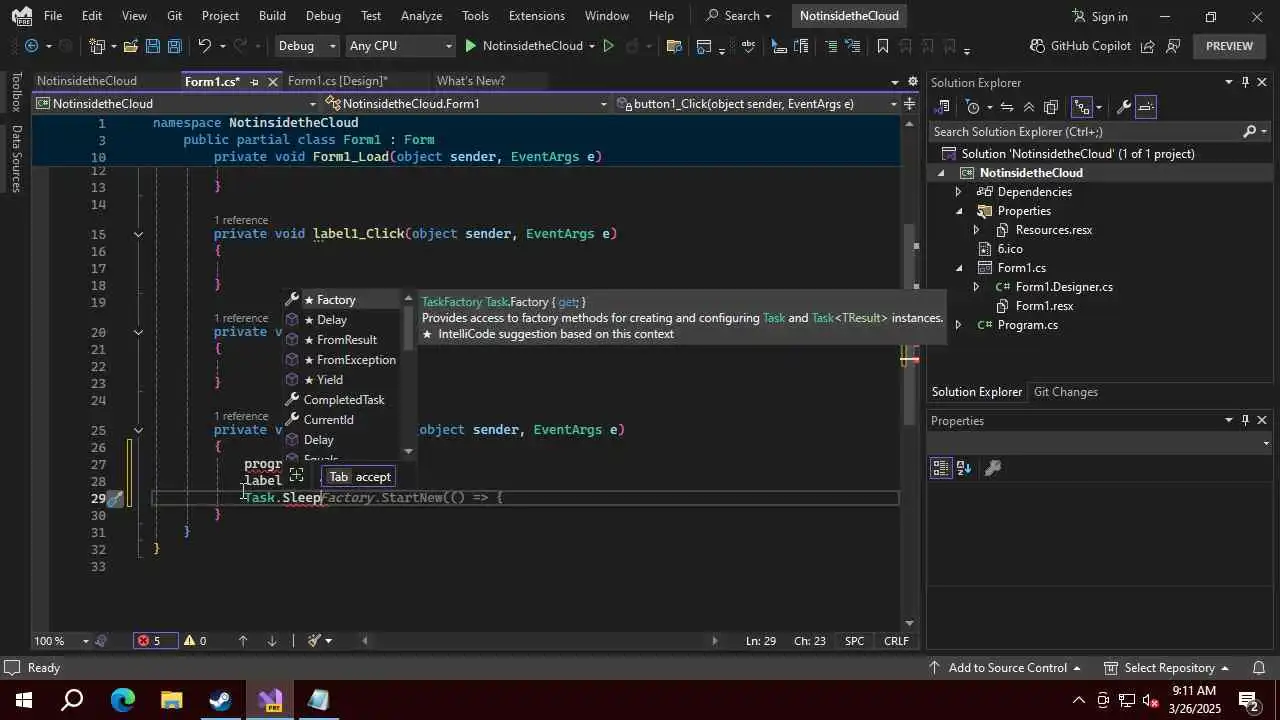Click the New Item toolbar icon

pos(97,46)
